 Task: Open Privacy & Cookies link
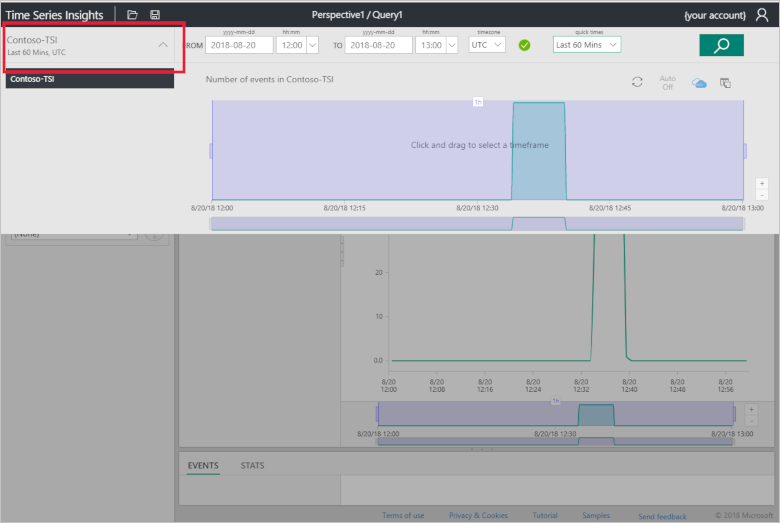478,516
